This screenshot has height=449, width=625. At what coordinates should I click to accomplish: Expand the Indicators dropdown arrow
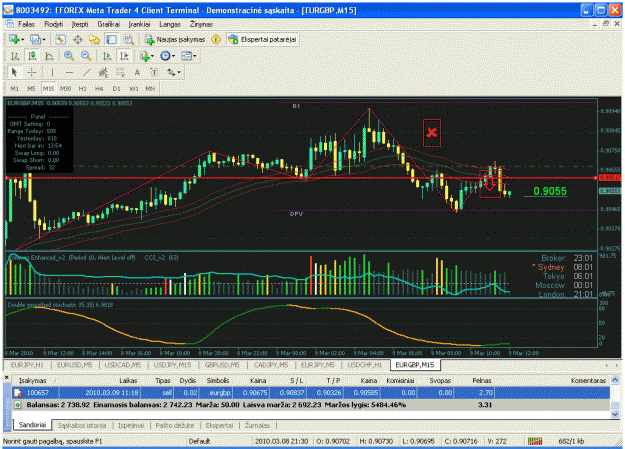152,56
